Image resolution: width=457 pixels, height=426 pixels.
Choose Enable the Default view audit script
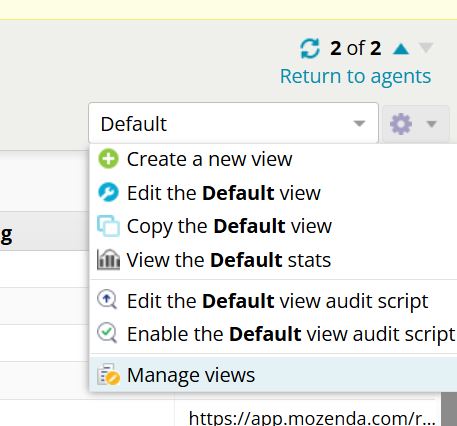[x=291, y=334]
